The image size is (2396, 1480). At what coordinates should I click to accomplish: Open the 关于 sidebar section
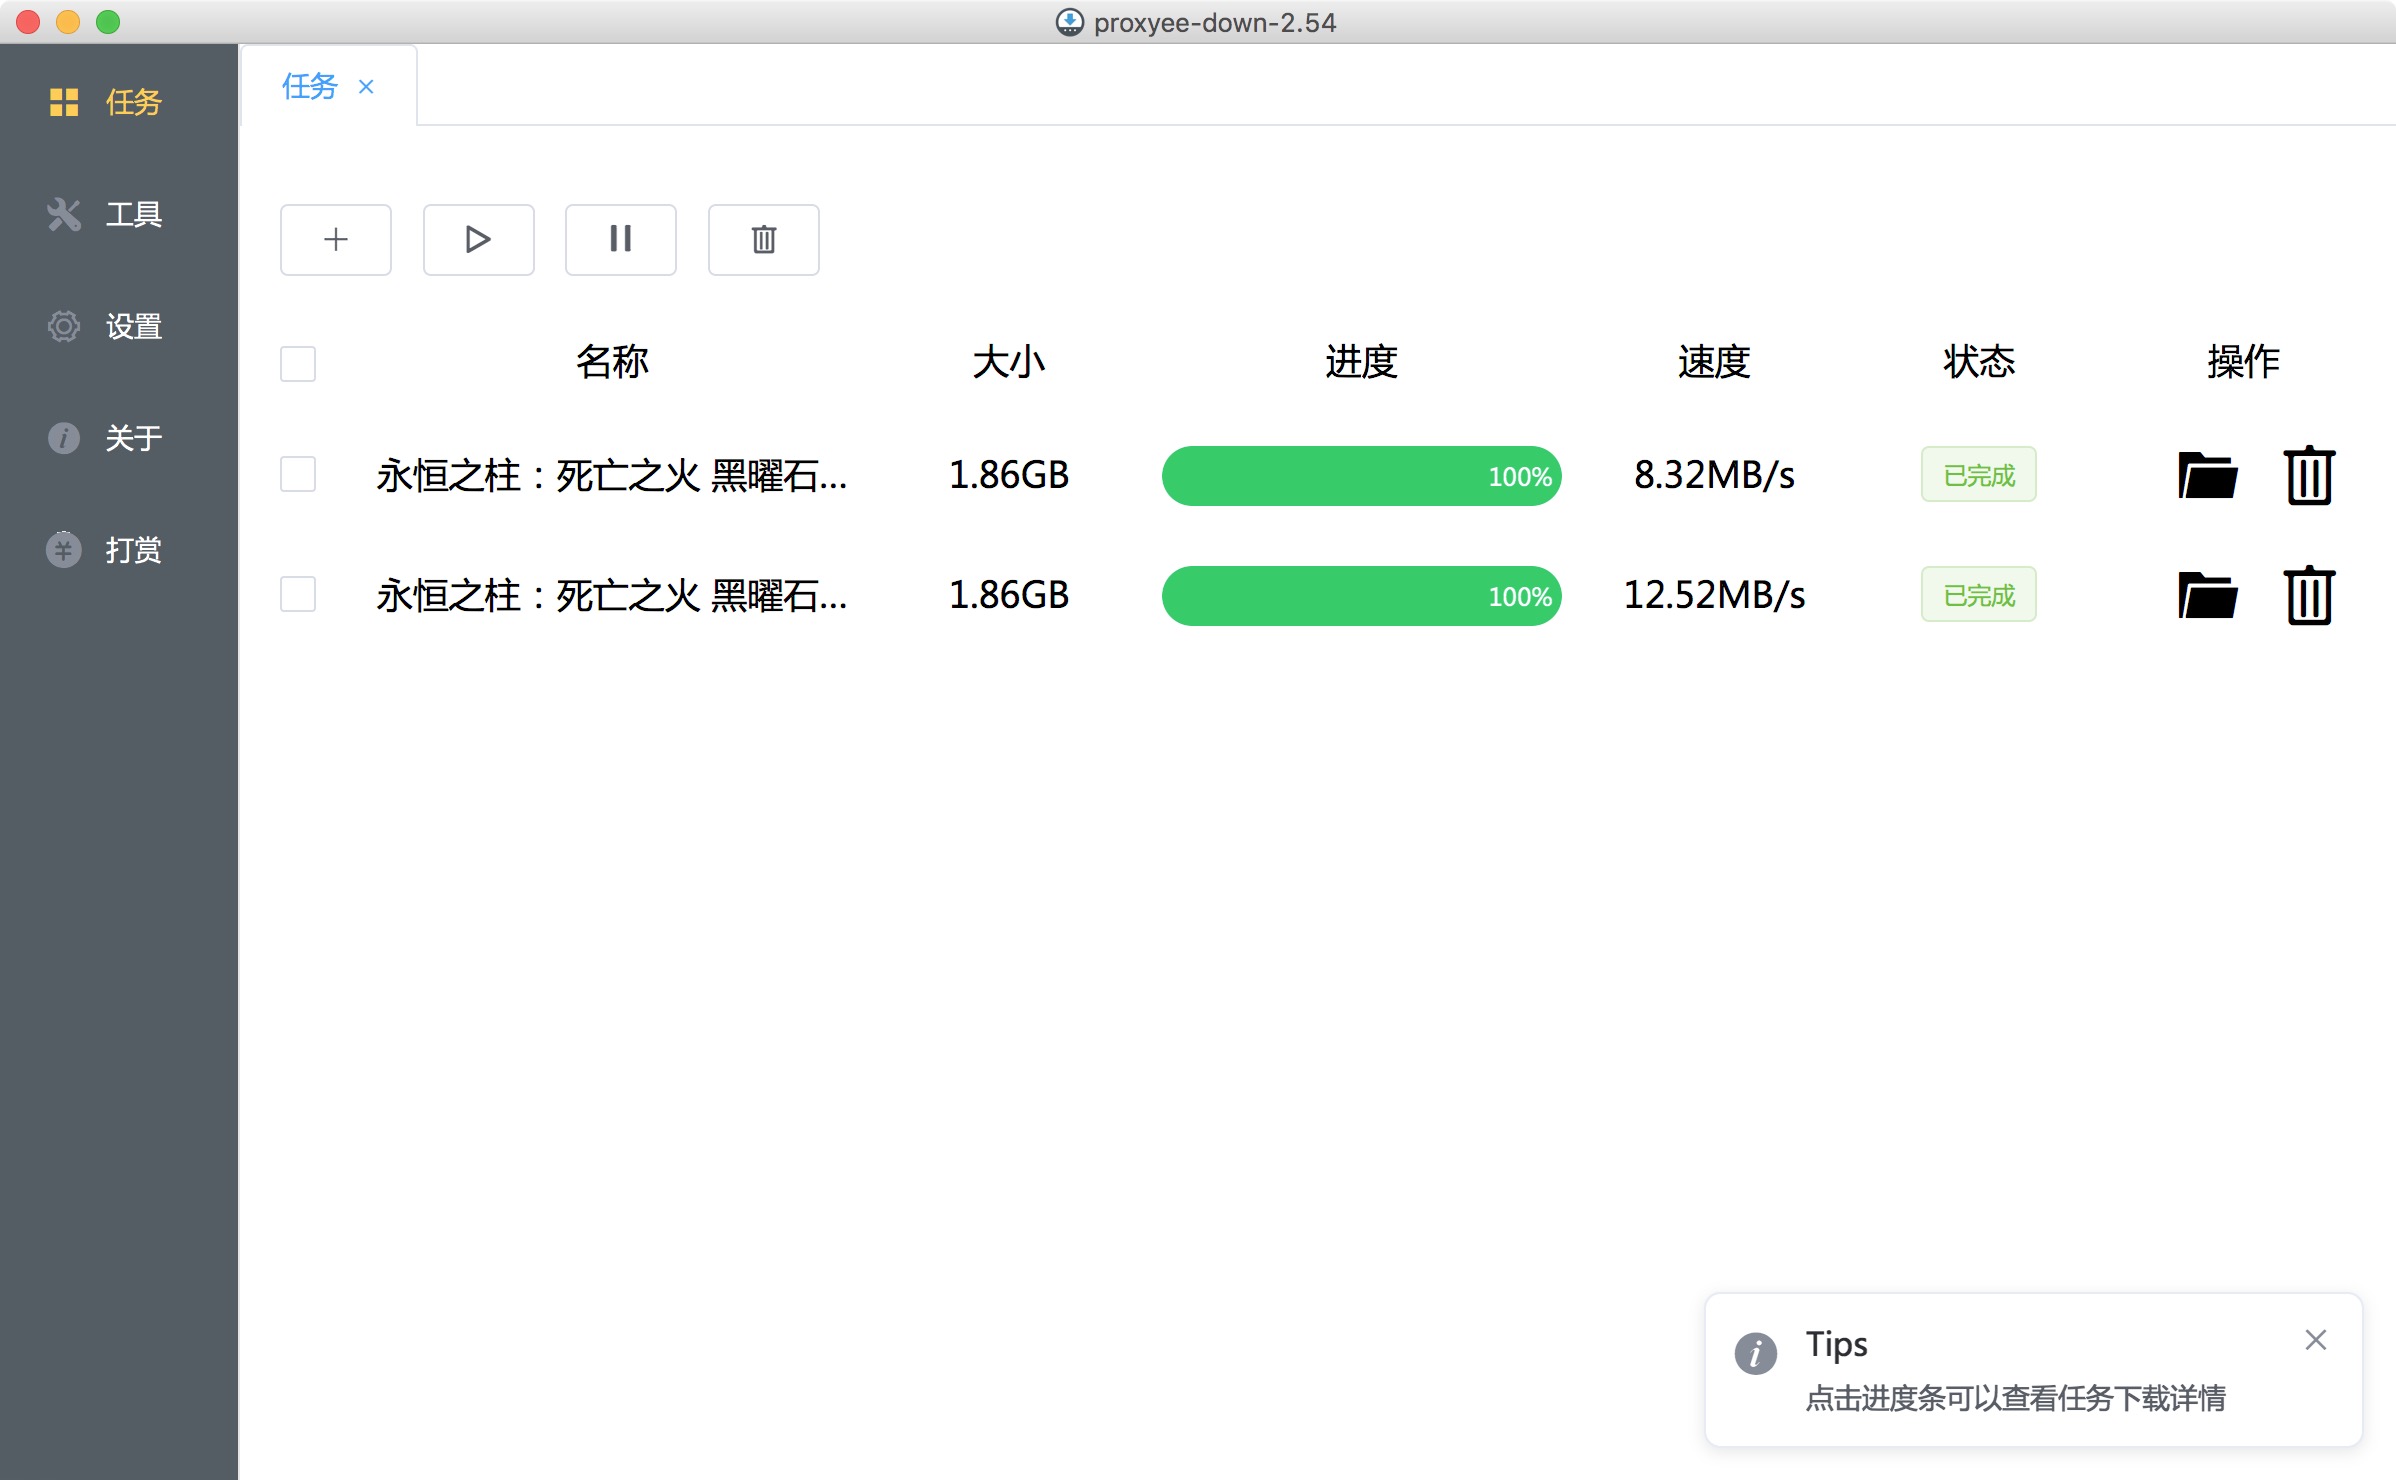coord(118,438)
